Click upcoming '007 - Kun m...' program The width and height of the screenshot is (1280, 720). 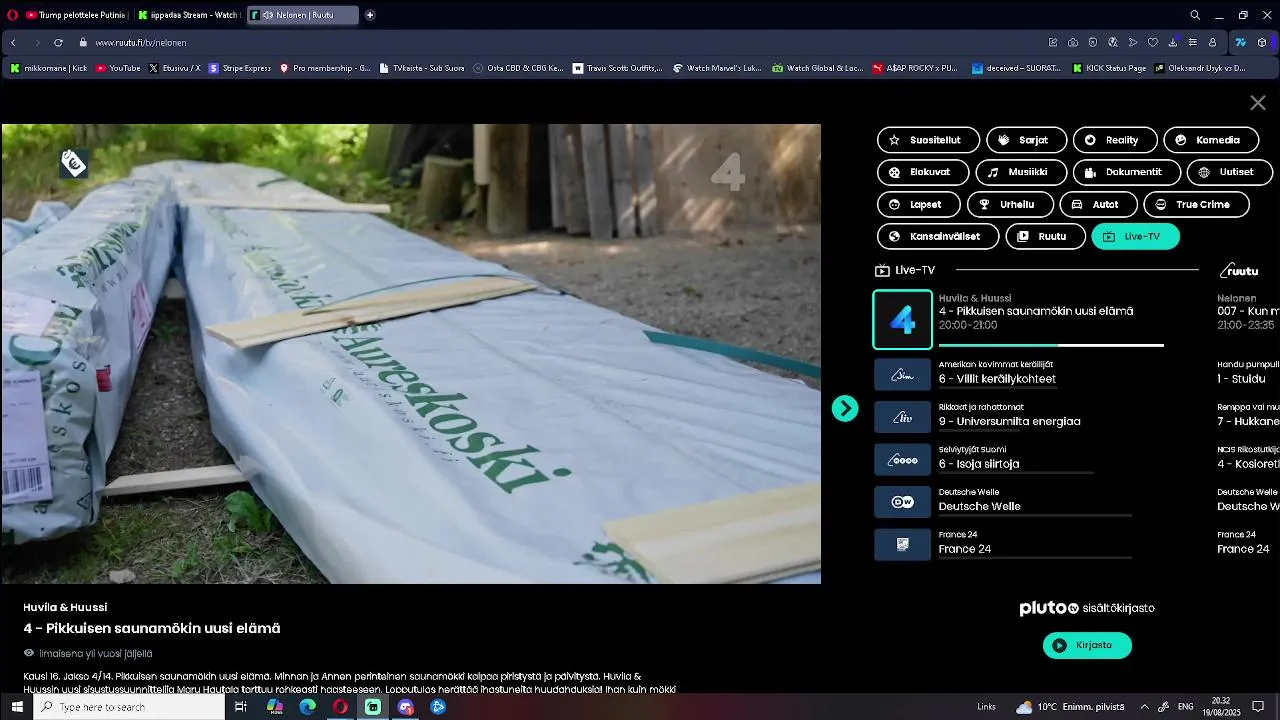1248,311
